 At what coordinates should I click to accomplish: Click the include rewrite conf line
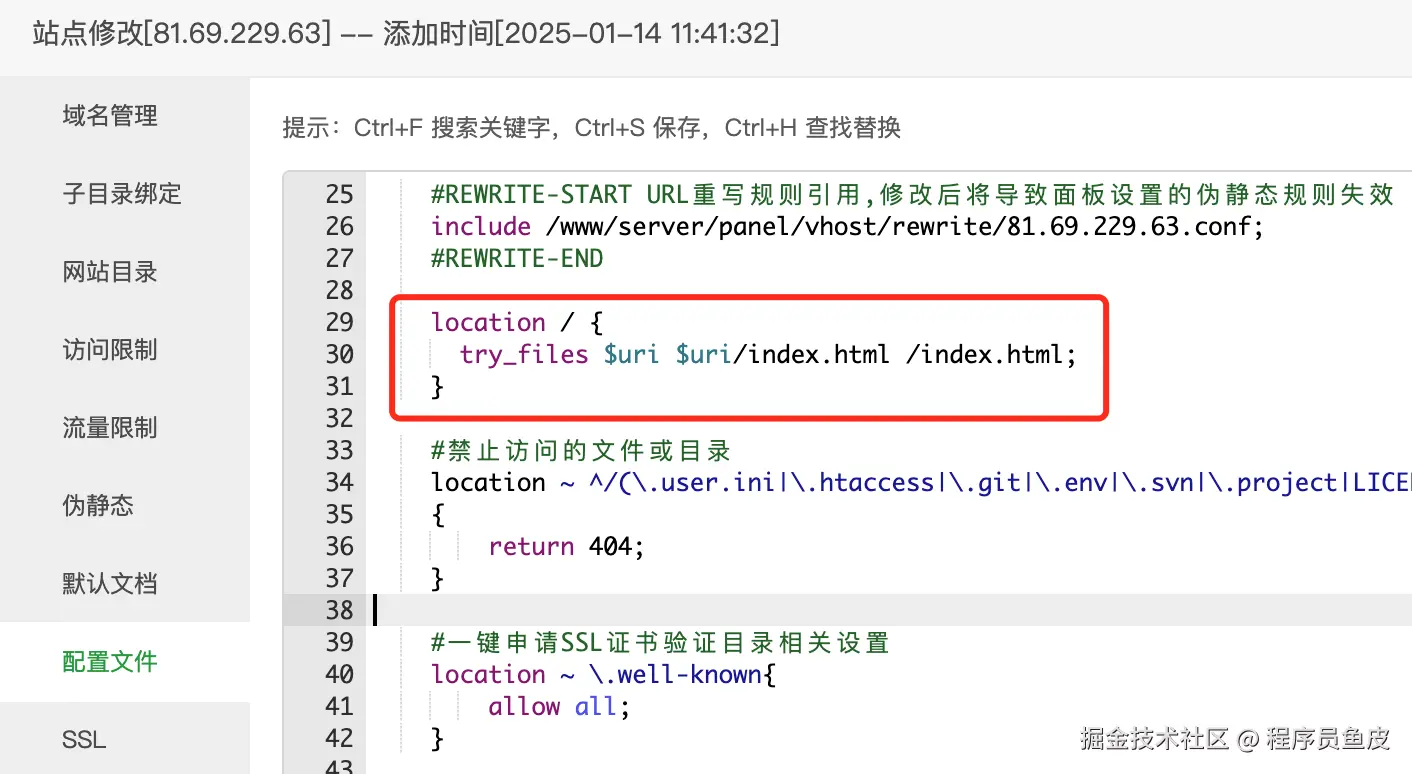point(847,226)
